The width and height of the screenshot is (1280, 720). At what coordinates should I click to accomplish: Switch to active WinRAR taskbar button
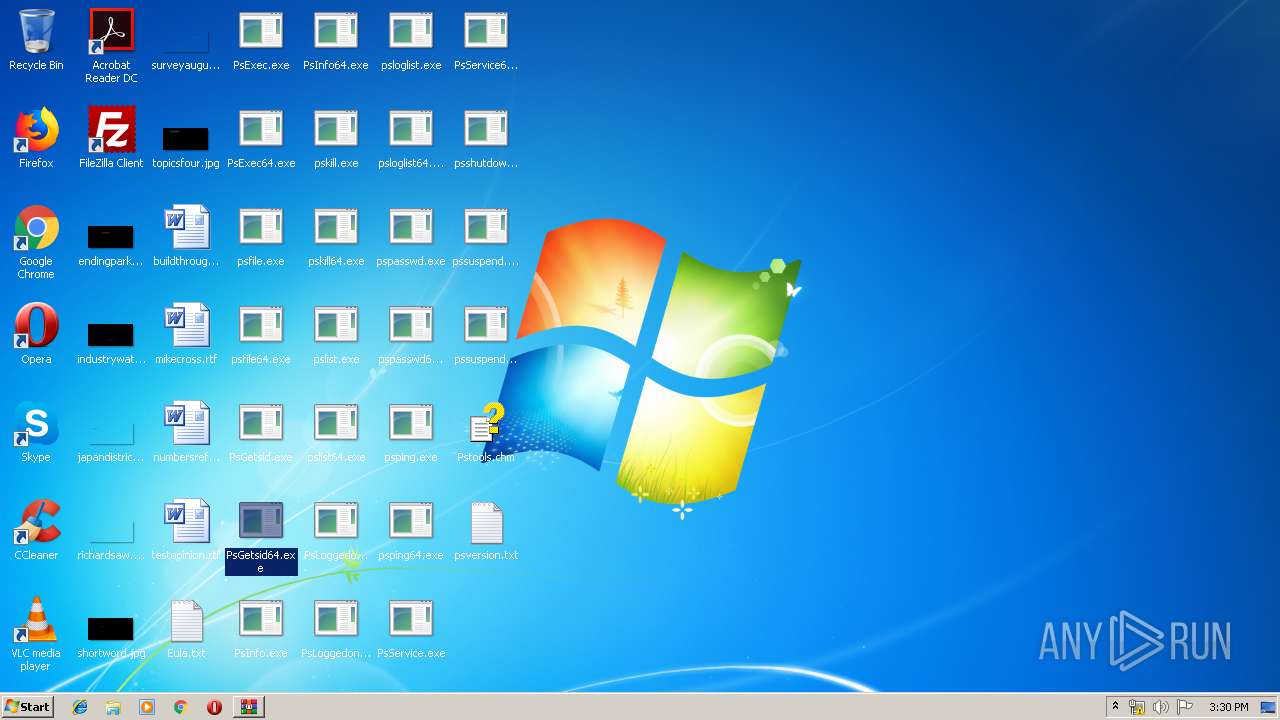pos(248,707)
